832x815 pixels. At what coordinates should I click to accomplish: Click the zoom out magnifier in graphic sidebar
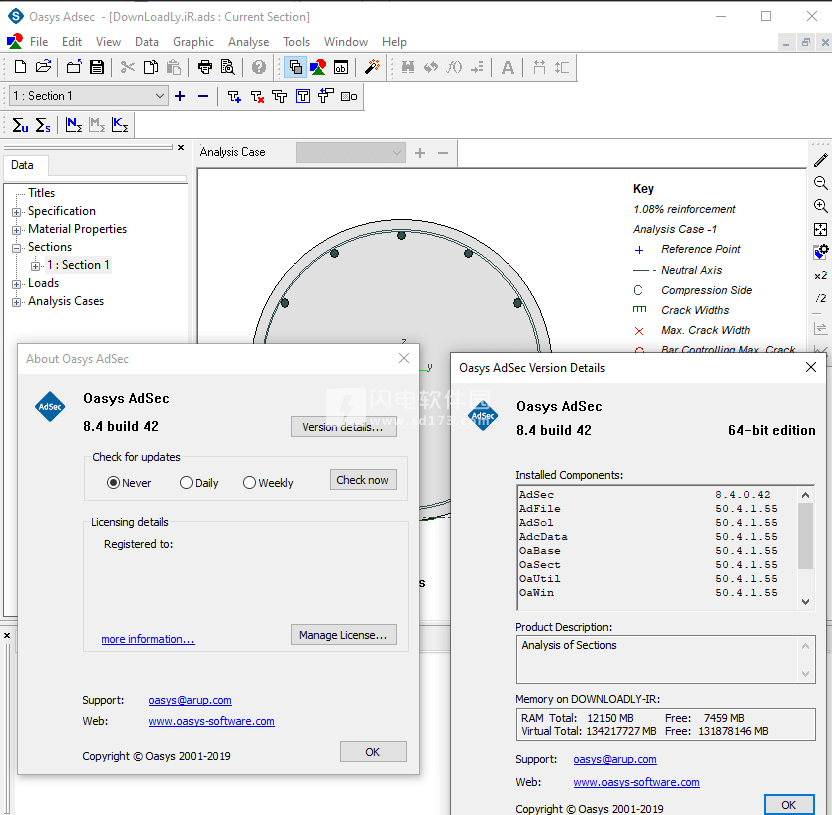pos(820,183)
